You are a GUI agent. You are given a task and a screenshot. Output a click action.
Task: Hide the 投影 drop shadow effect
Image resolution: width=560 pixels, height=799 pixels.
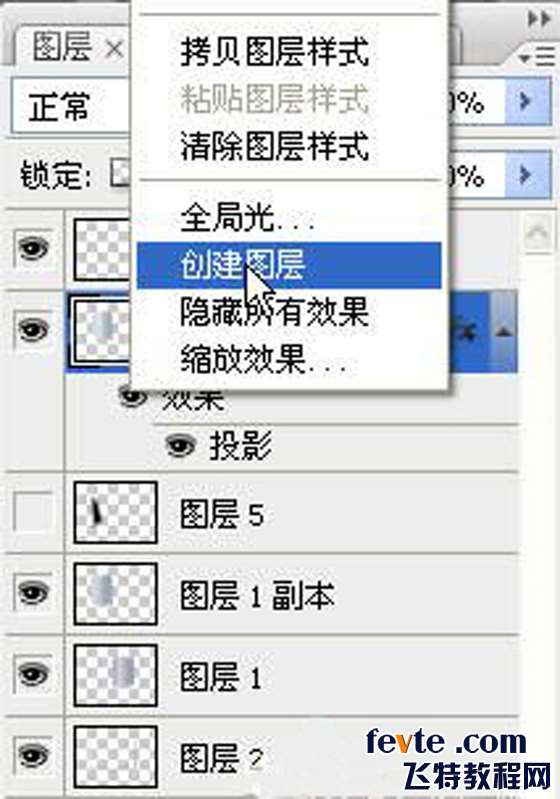180,446
